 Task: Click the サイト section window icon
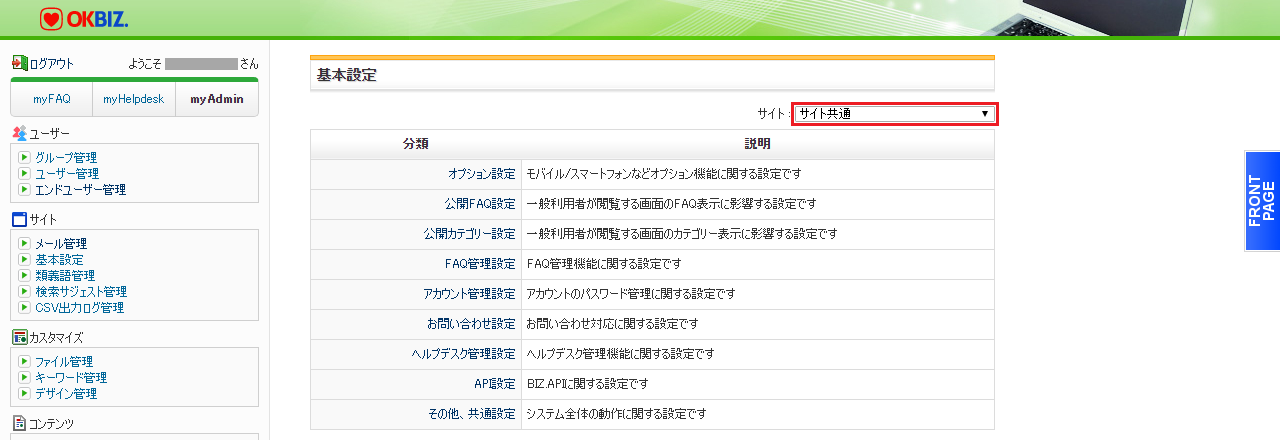coord(19,219)
